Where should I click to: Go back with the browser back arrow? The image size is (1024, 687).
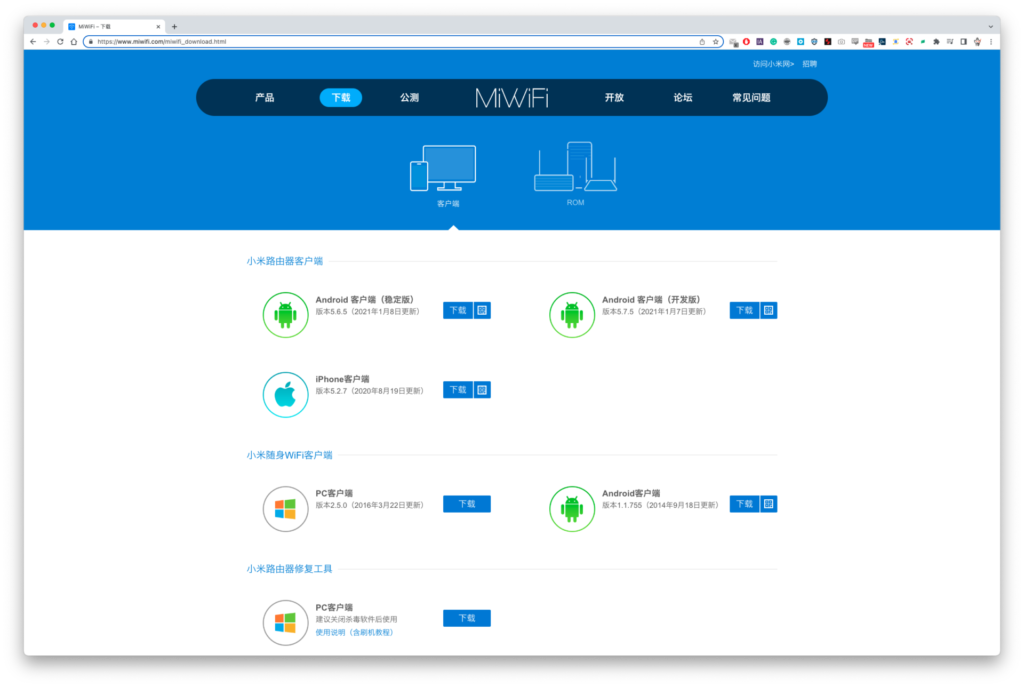click(33, 42)
